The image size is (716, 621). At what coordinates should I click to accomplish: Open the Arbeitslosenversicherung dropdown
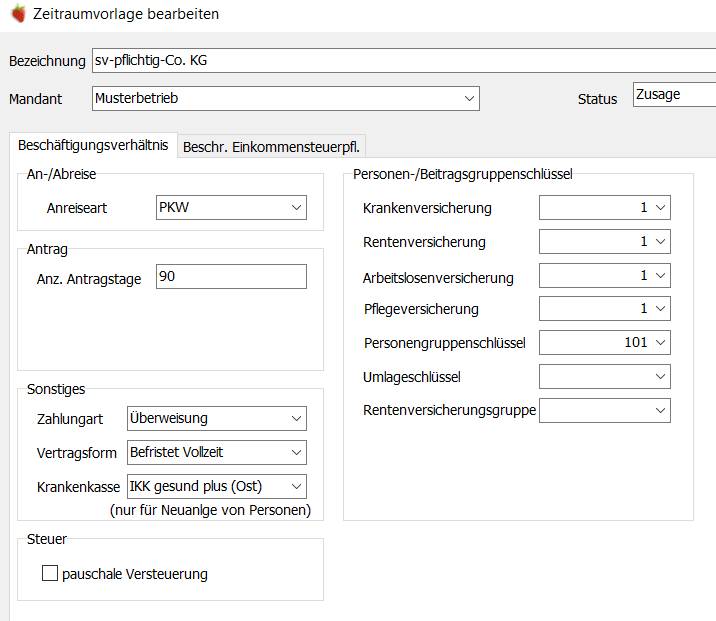click(605, 275)
